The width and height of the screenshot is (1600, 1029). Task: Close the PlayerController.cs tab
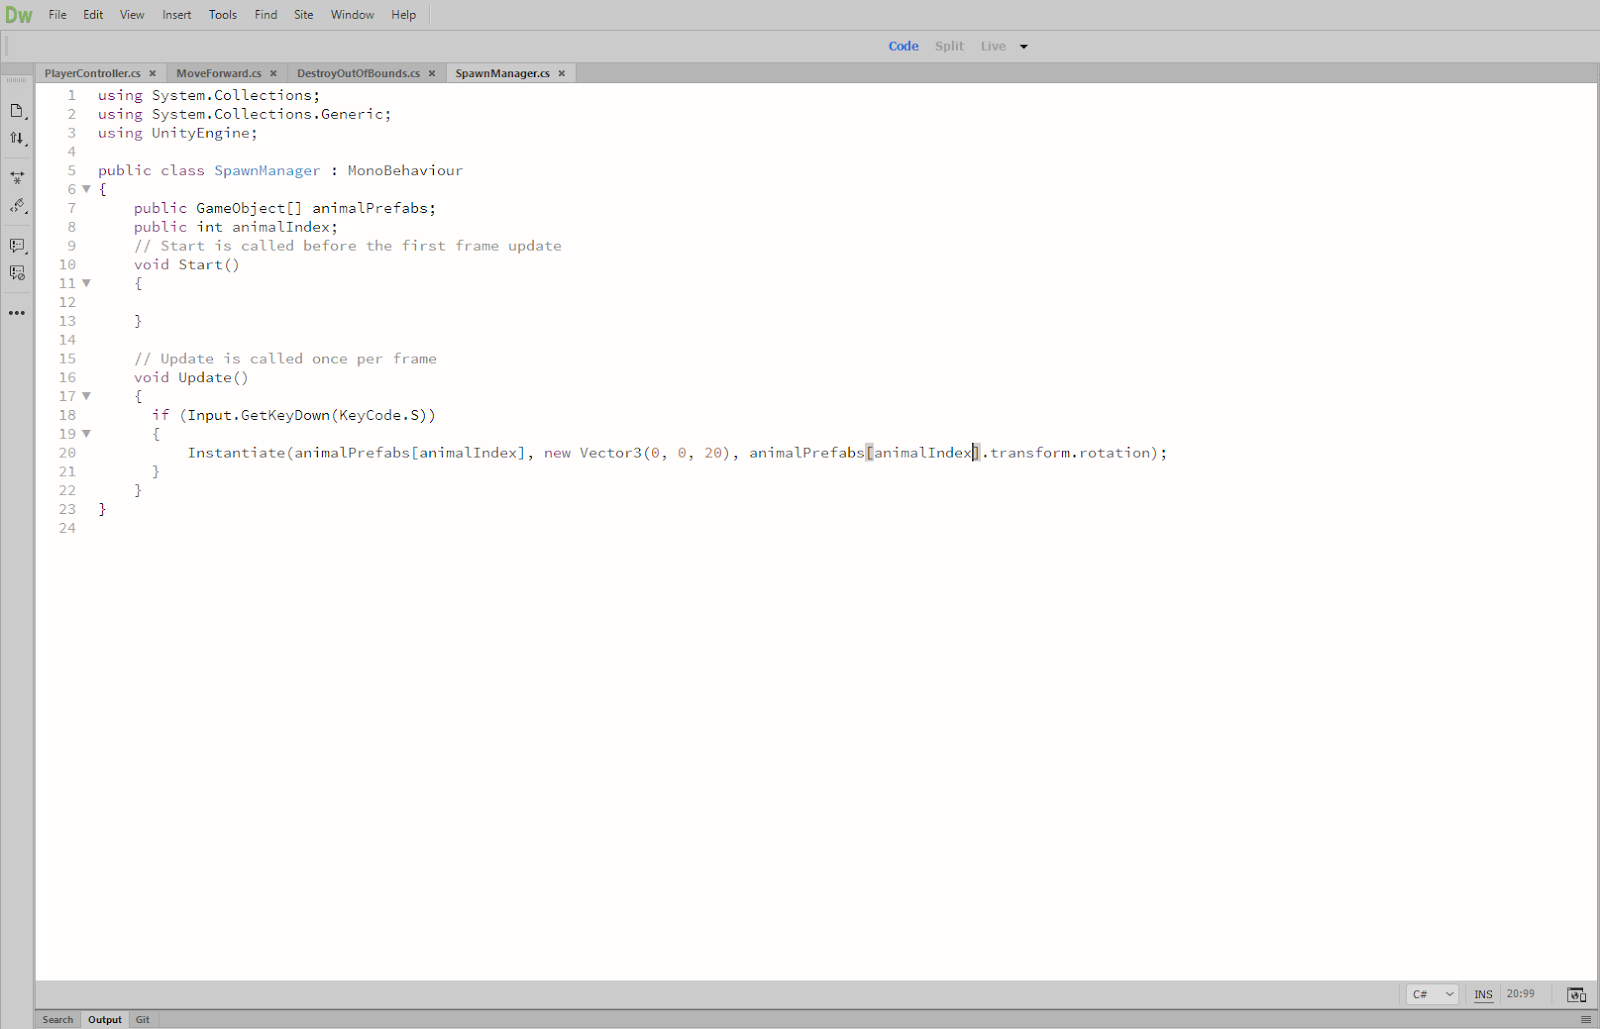pos(153,73)
